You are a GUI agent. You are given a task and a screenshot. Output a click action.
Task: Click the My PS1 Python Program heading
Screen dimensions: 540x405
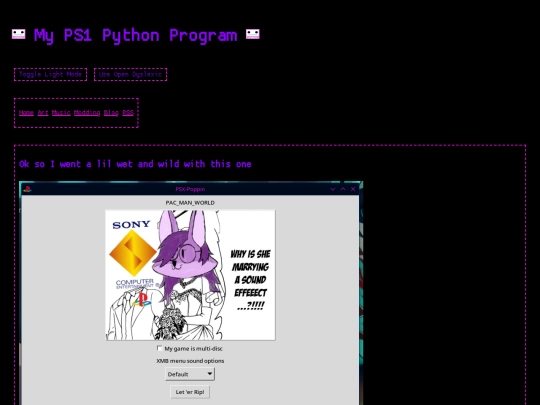pyautogui.click(x=135, y=35)
